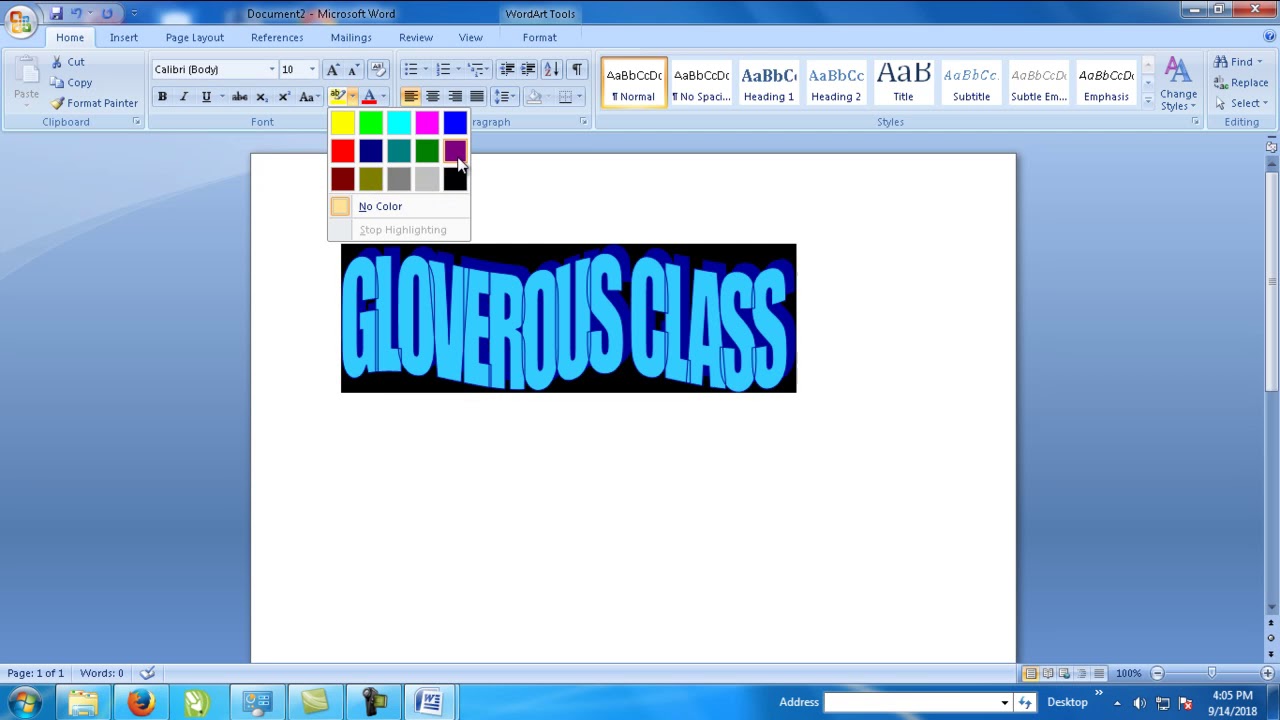Click the Paste button
1280x720 pixels.
(x=26, y=80)
